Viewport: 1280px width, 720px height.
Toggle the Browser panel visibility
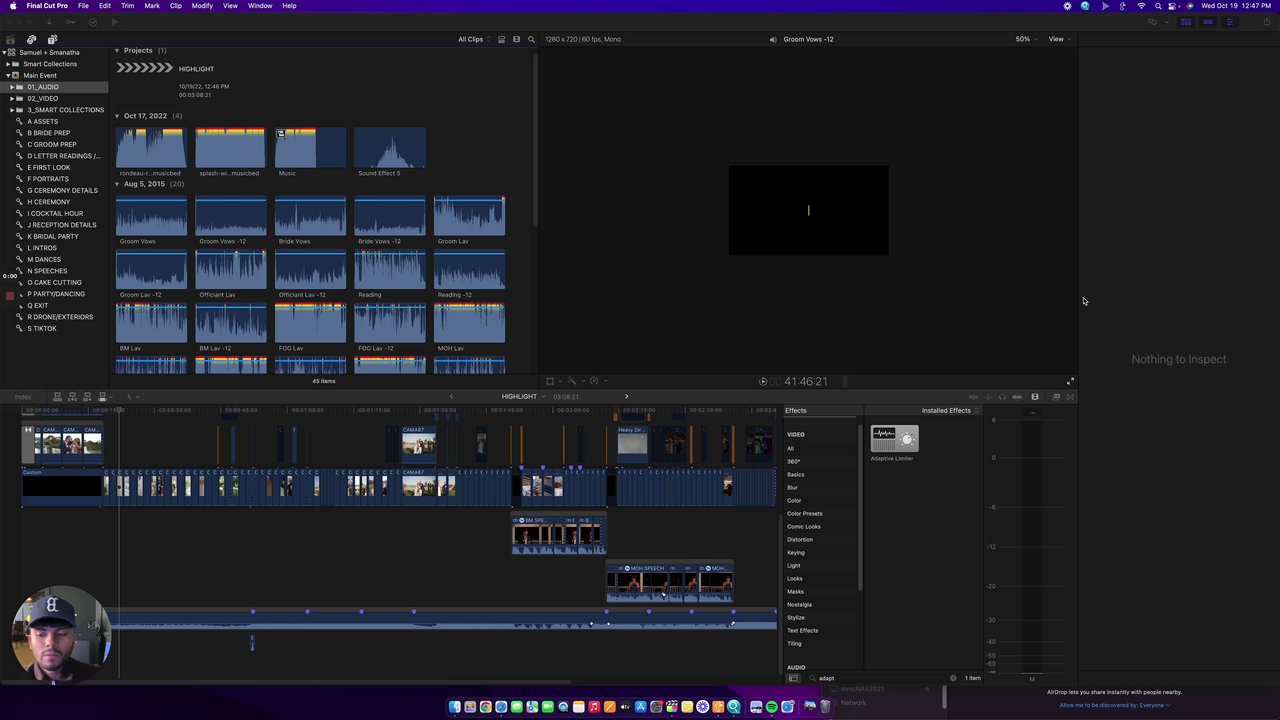click(x=1186, y=22)
